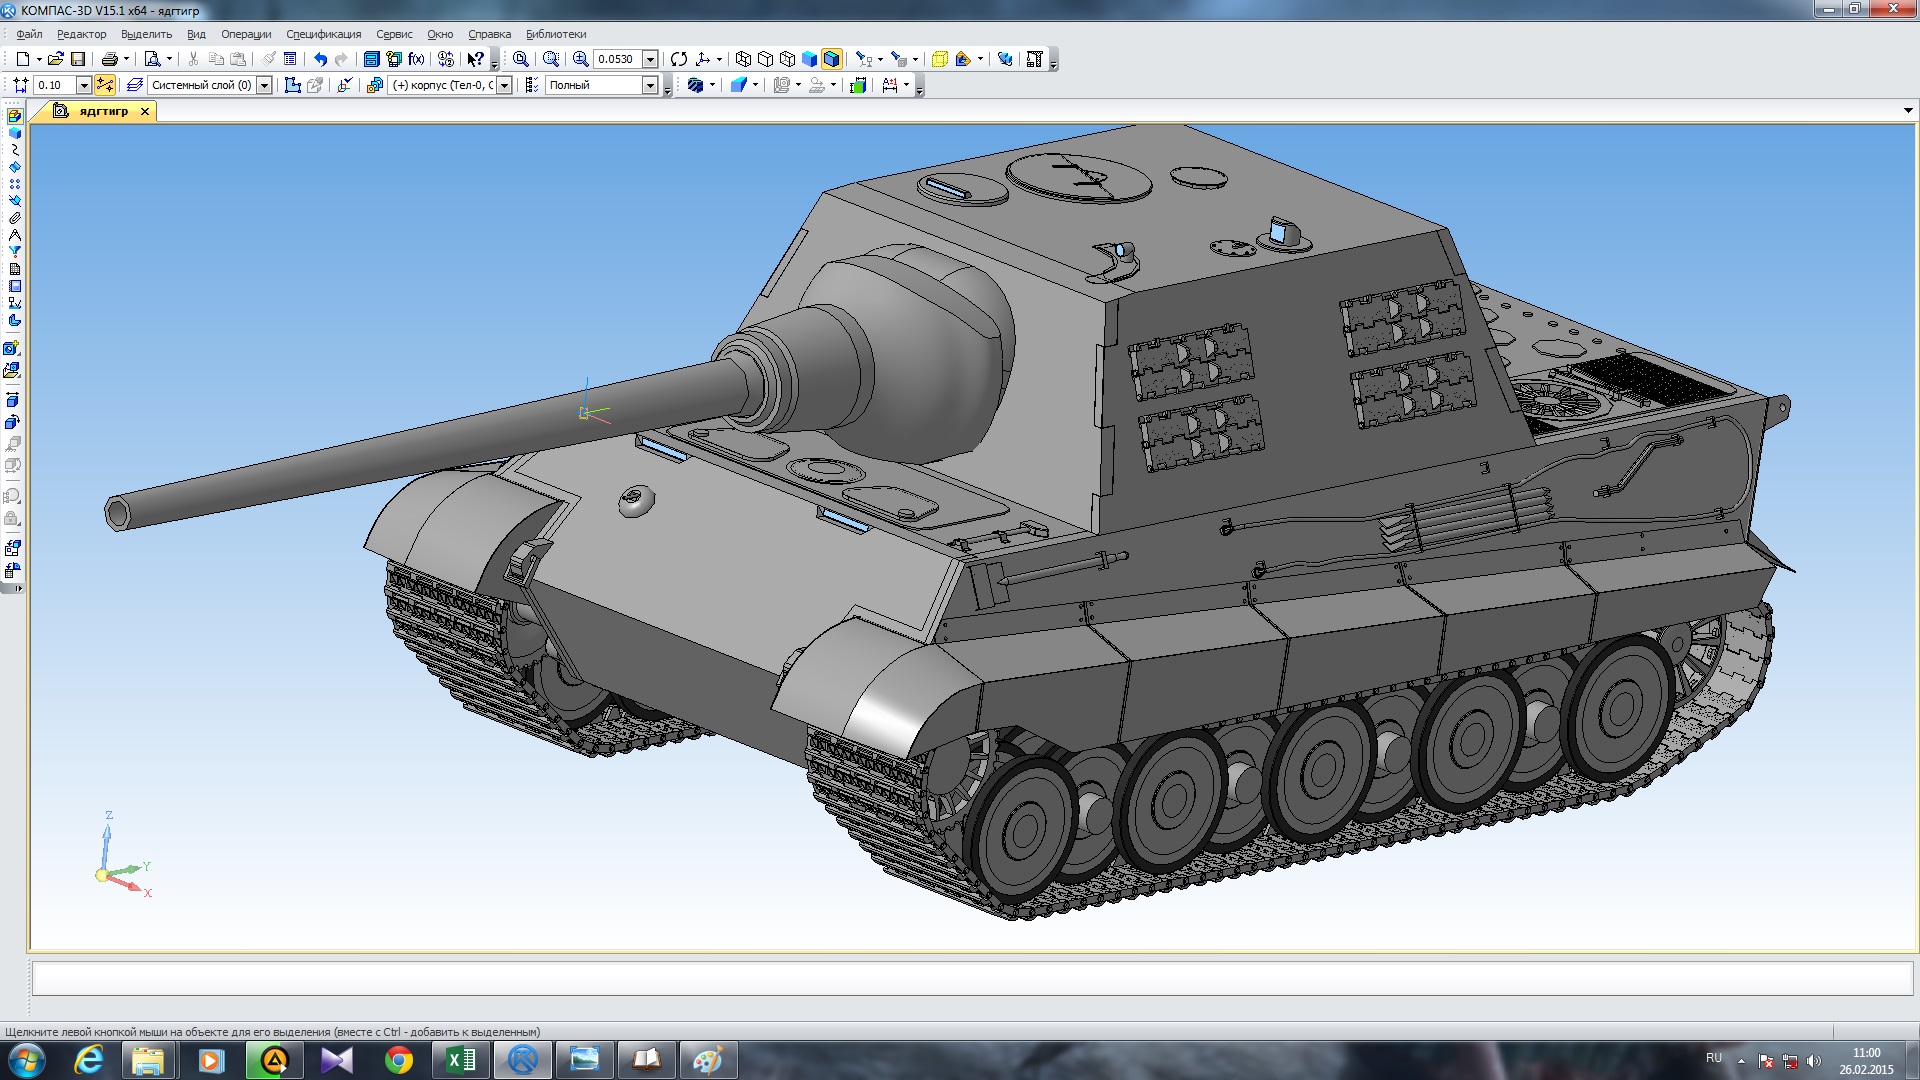Open the print preview tool
Screen dimensions: 1920x1080
click(153, 58)
